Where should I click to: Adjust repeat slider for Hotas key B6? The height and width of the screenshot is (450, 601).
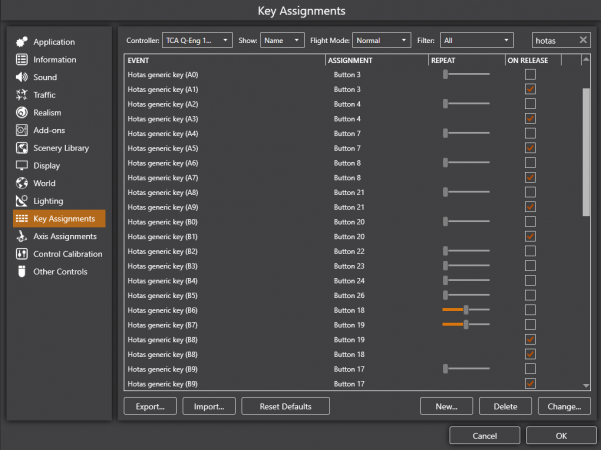(466, 310)
